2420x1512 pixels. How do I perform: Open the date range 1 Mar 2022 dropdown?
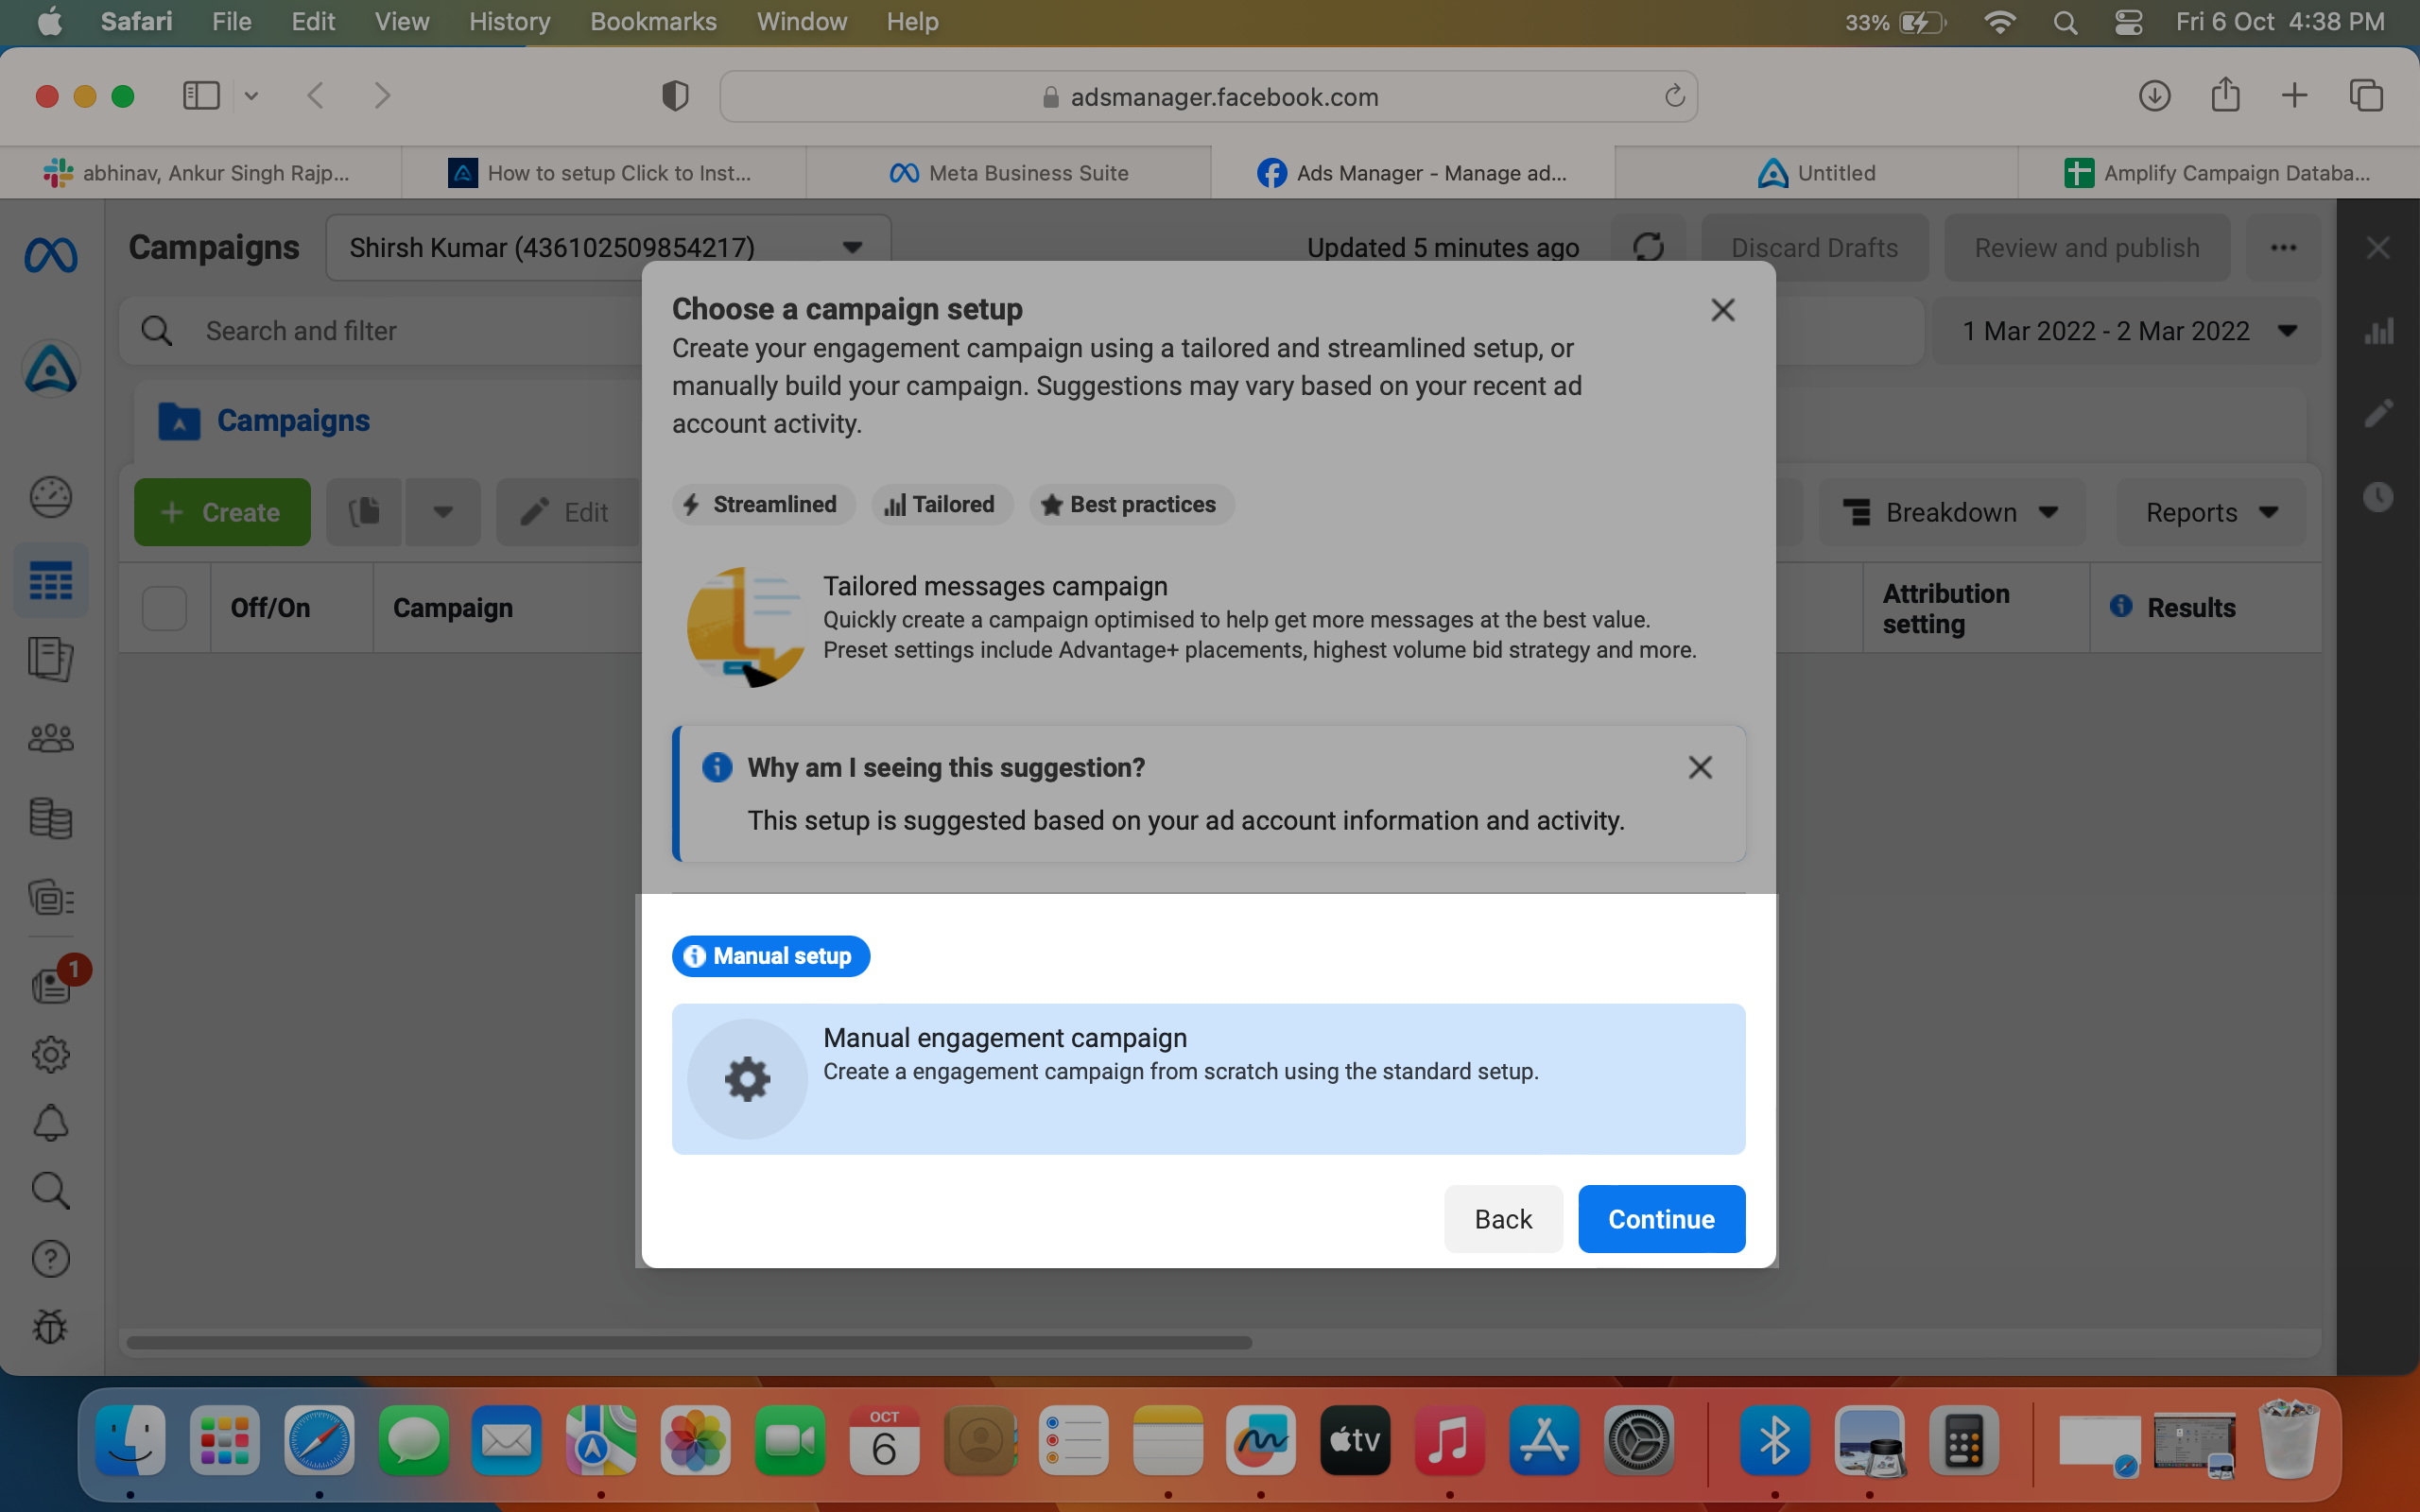click(x=2125, y=331)
